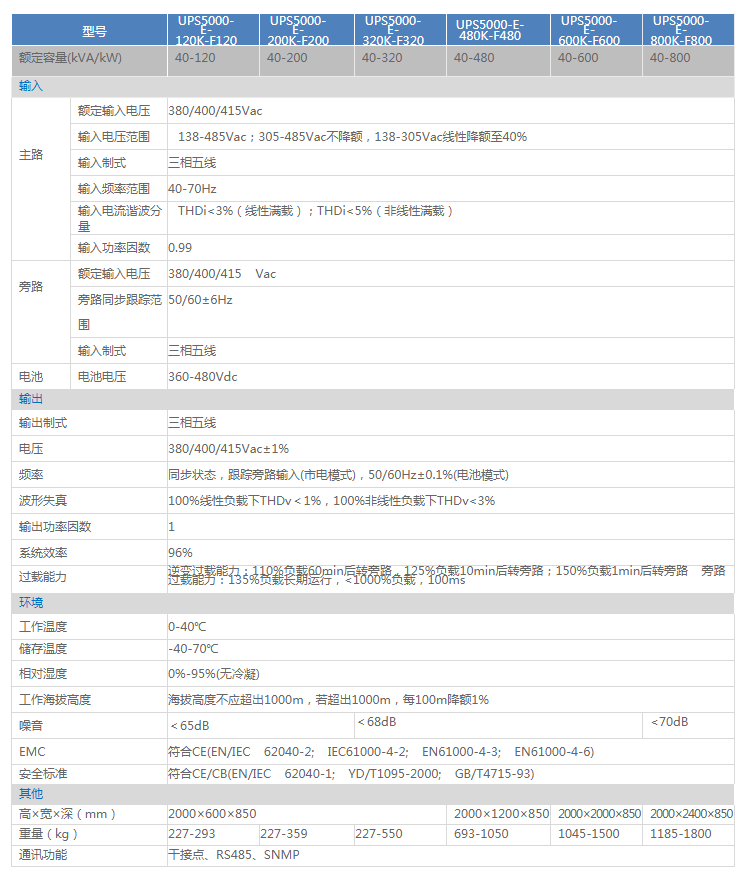Click the 额定容量(kVA/kW) row label
748x877 pixels.
(x=70, y=58)
